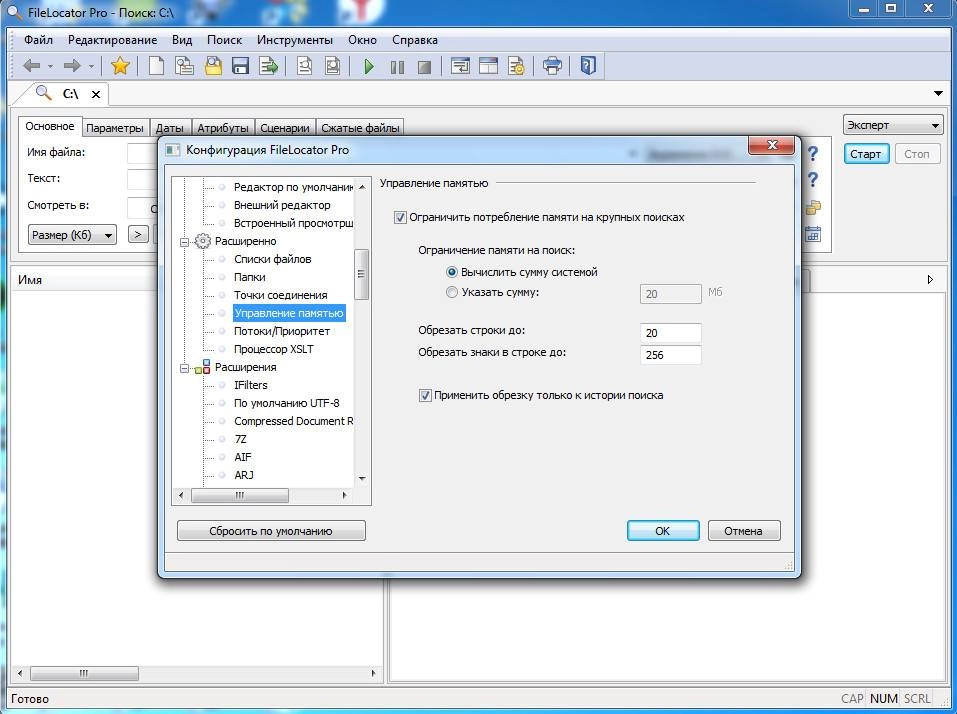The image size is (957, 714).
Task: Click the printer icon in toolbar
Action: click(x=552, y=65)
